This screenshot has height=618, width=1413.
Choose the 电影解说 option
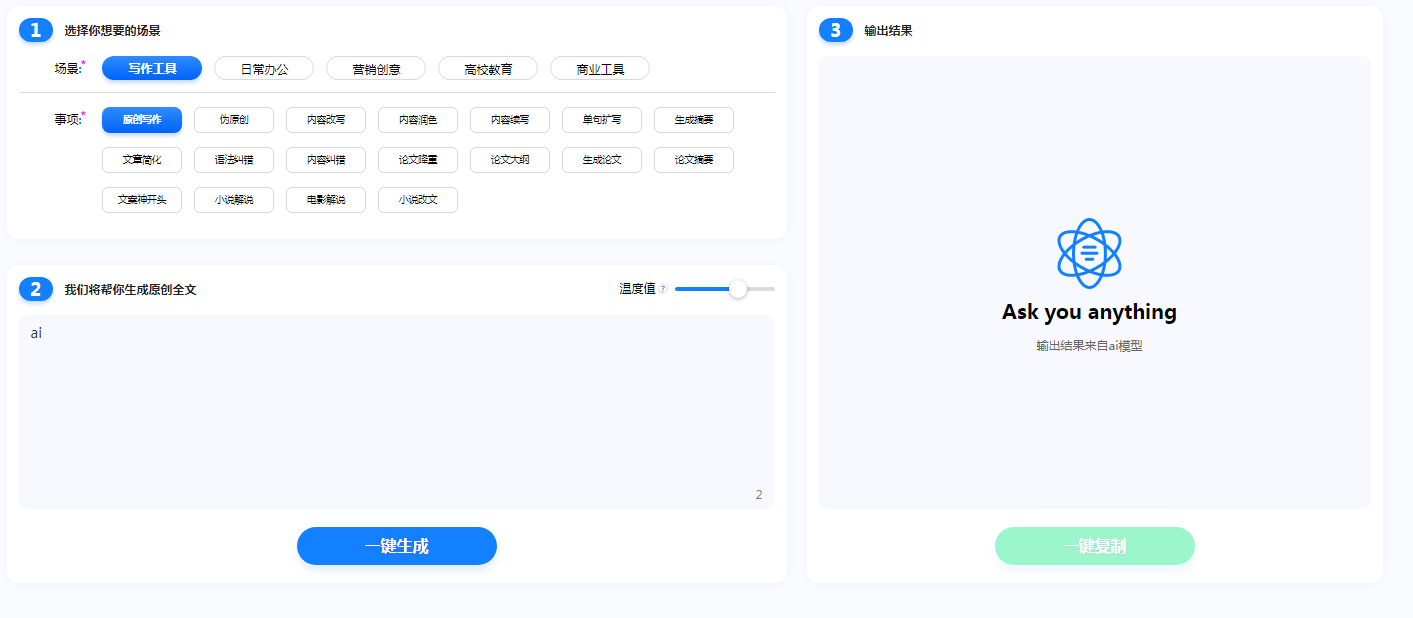[x=326, y=200]
